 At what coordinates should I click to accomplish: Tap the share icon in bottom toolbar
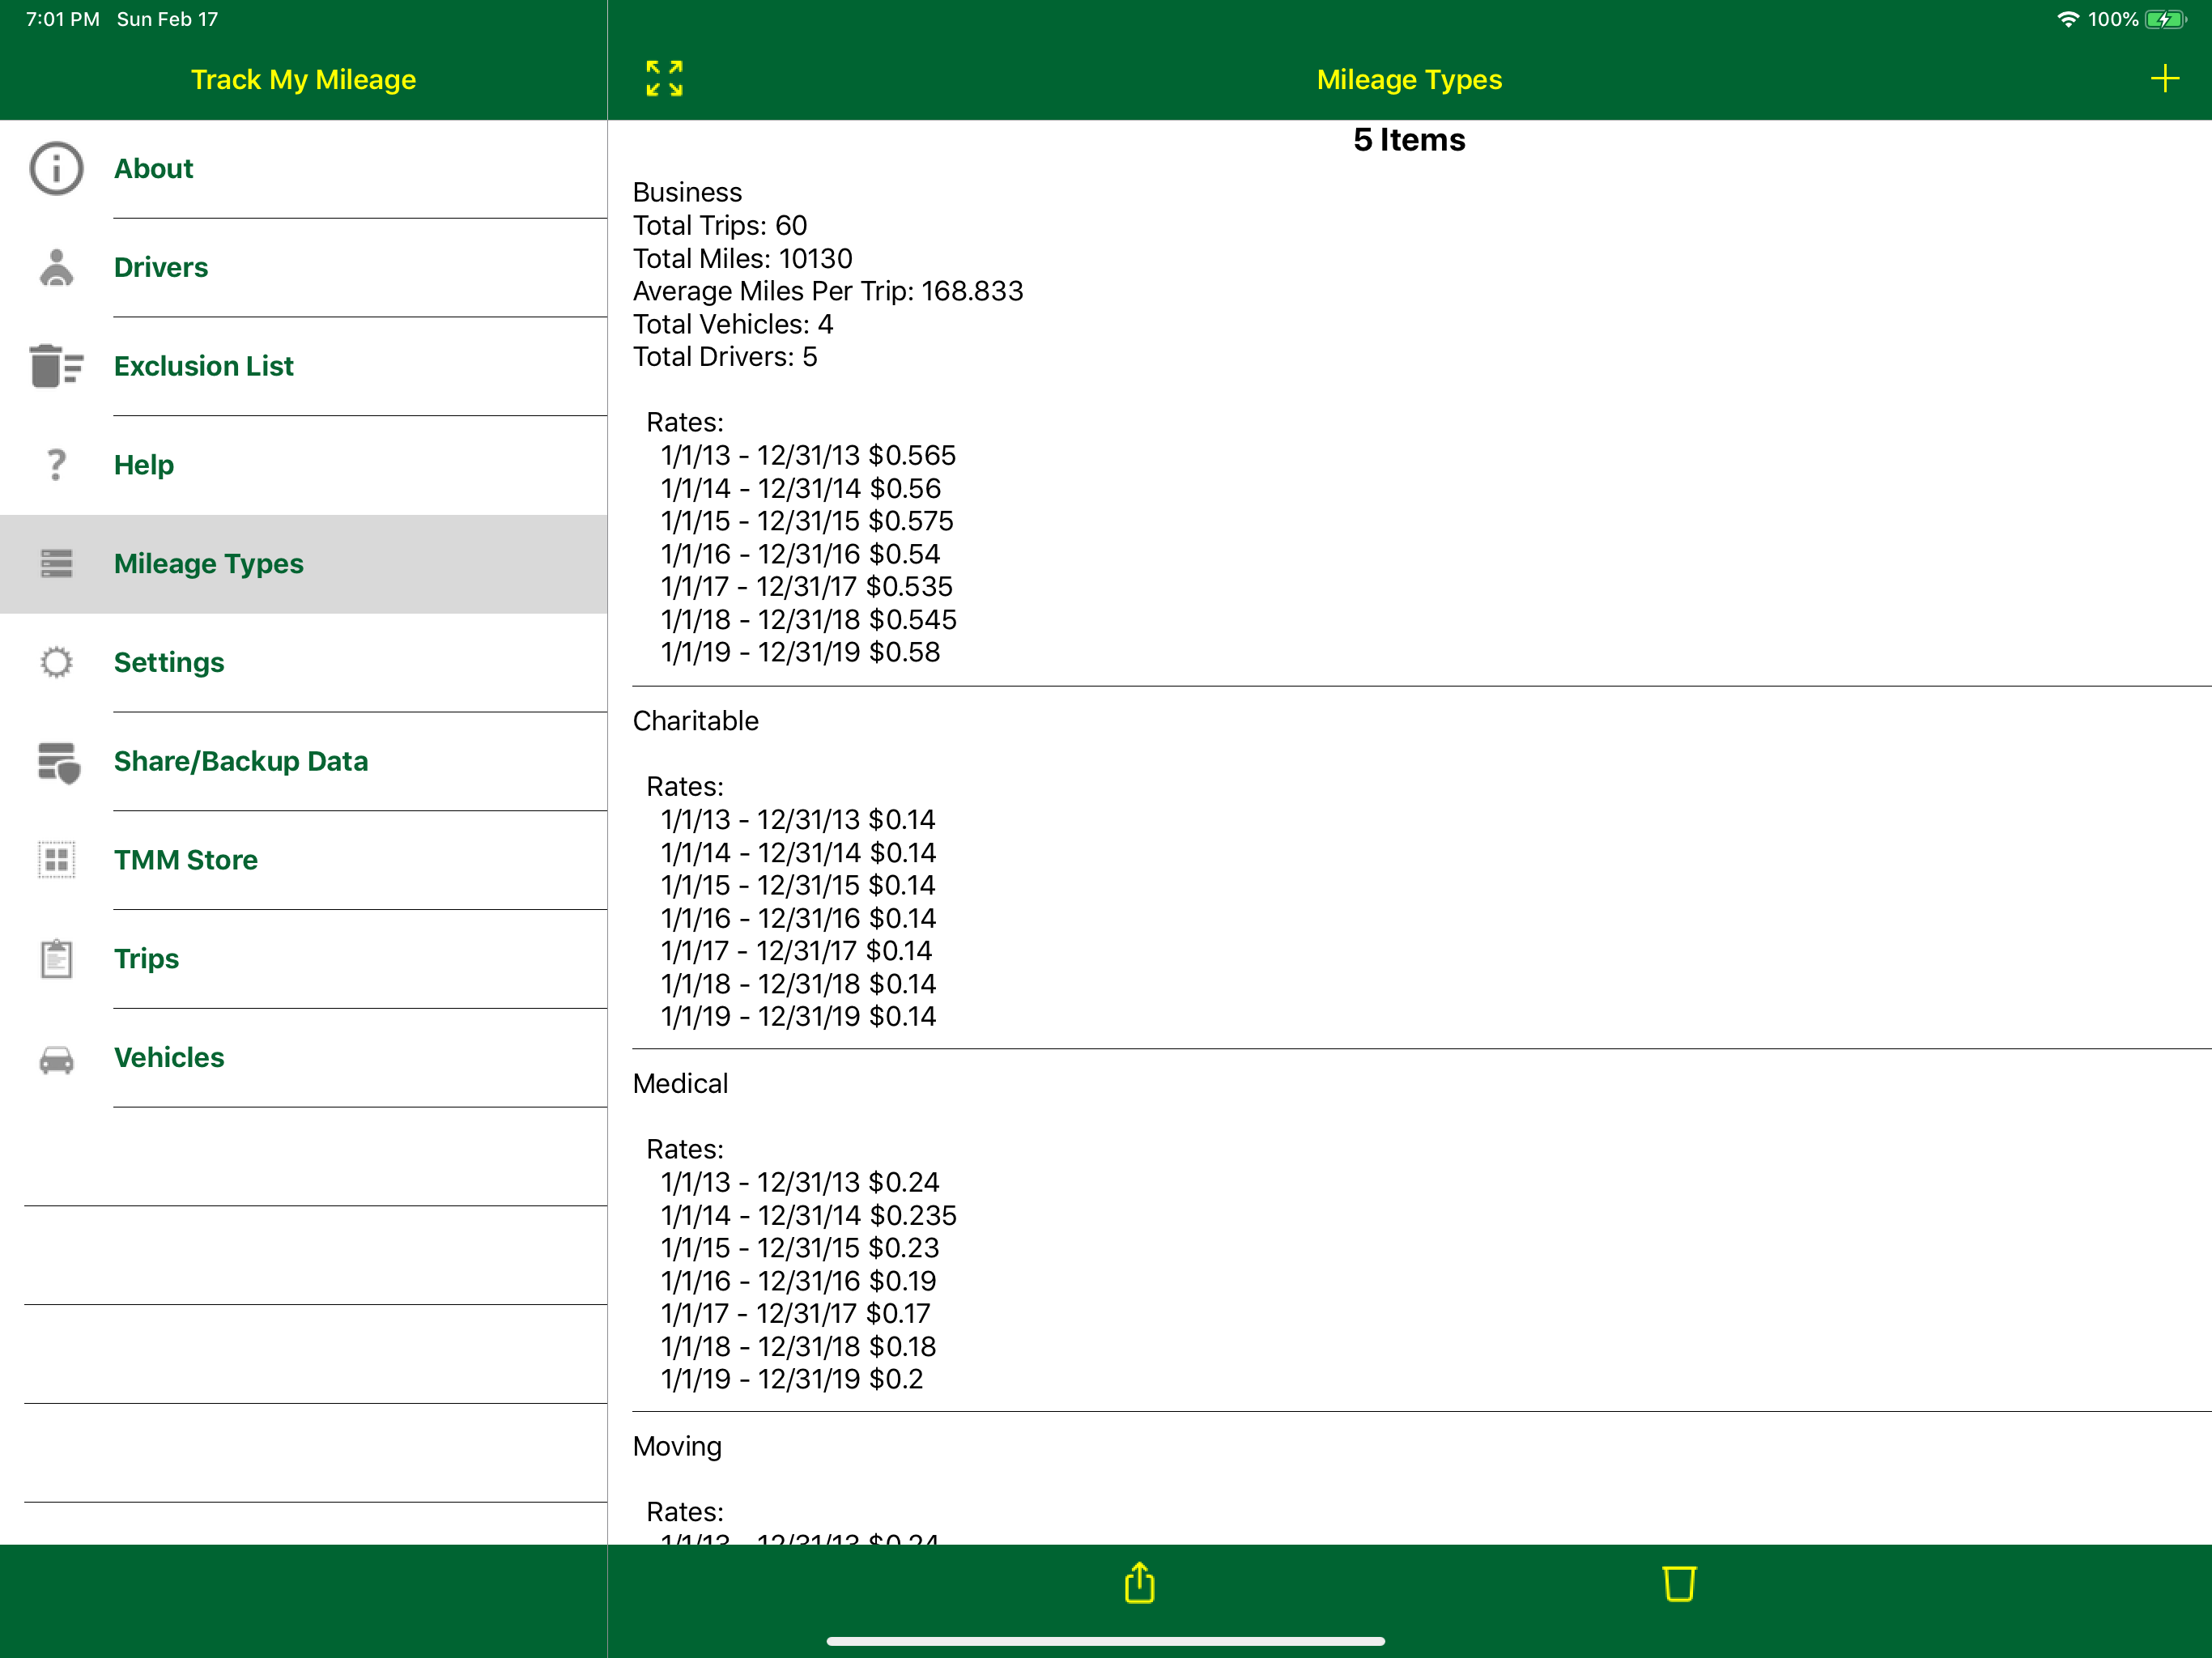1139,1583
